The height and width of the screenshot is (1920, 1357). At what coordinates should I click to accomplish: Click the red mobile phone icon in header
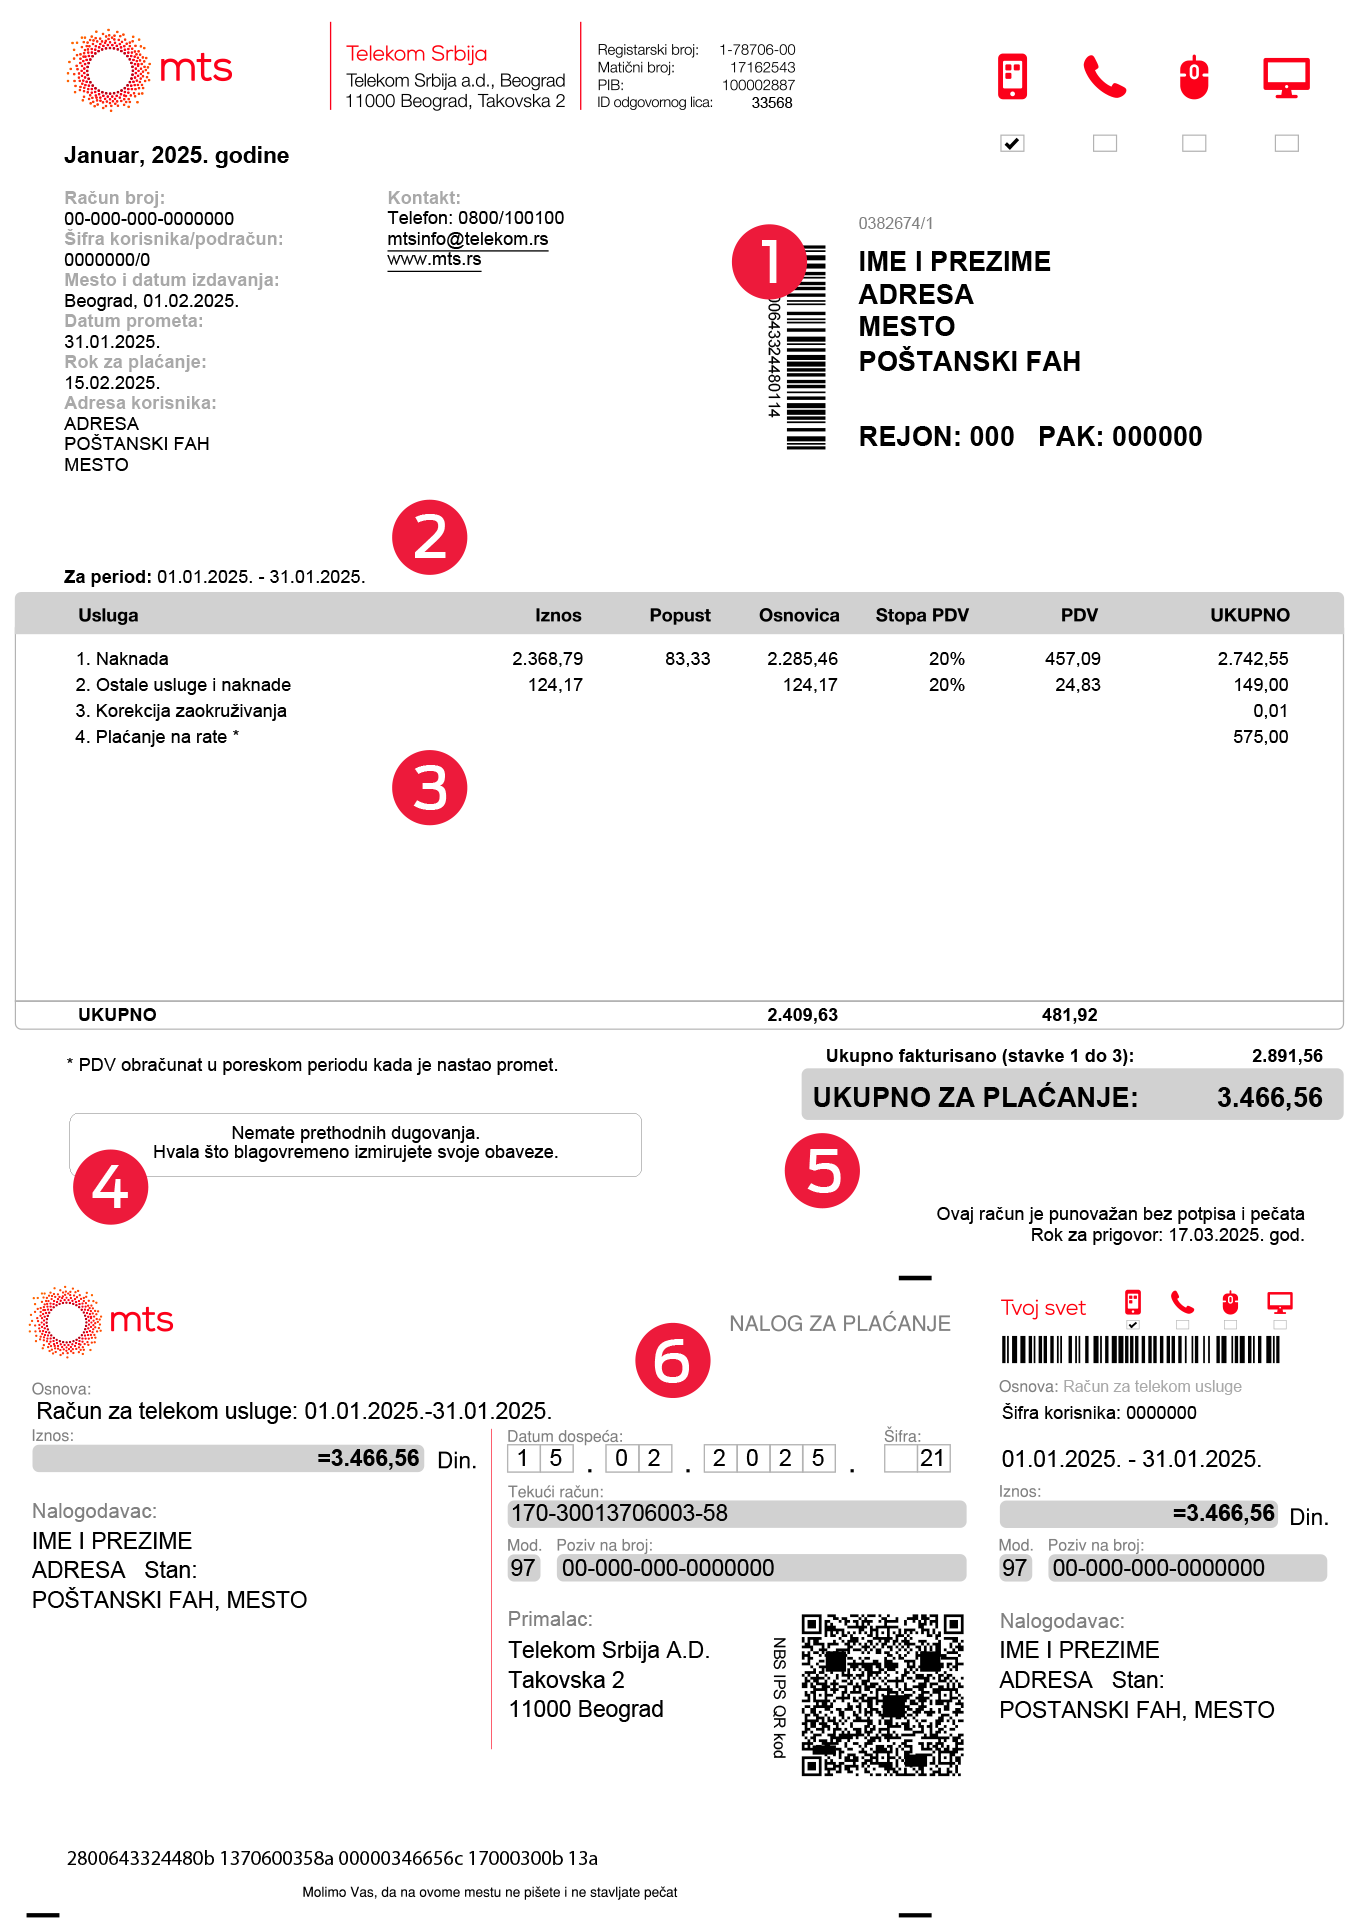(1012, 76)
